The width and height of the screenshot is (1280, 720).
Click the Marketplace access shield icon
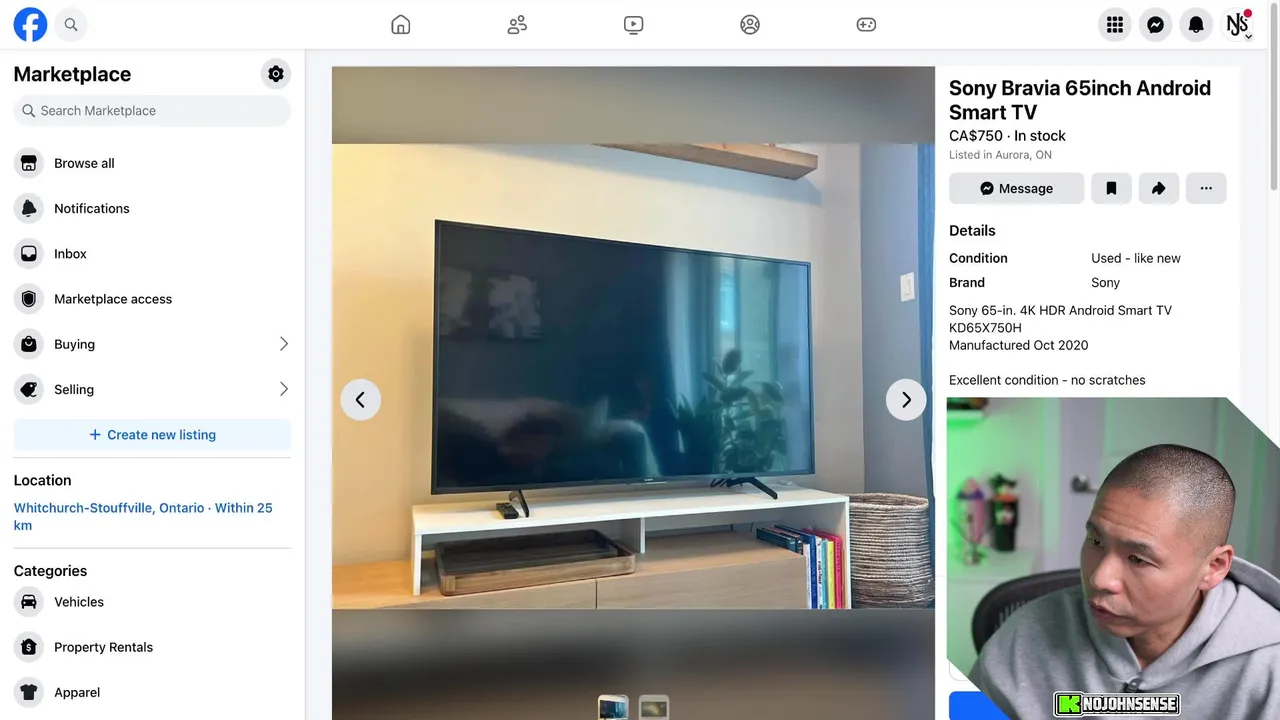tap(29, 299)
